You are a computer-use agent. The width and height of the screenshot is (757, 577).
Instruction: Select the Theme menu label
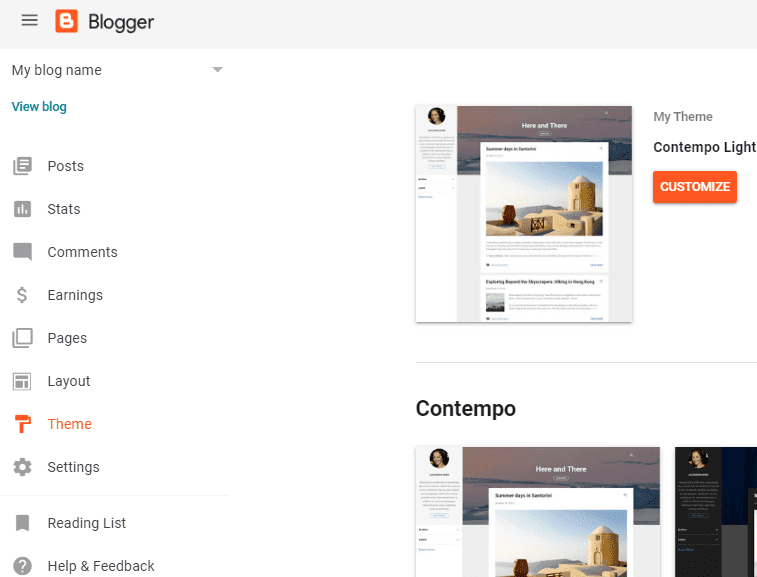coord(70,424)
